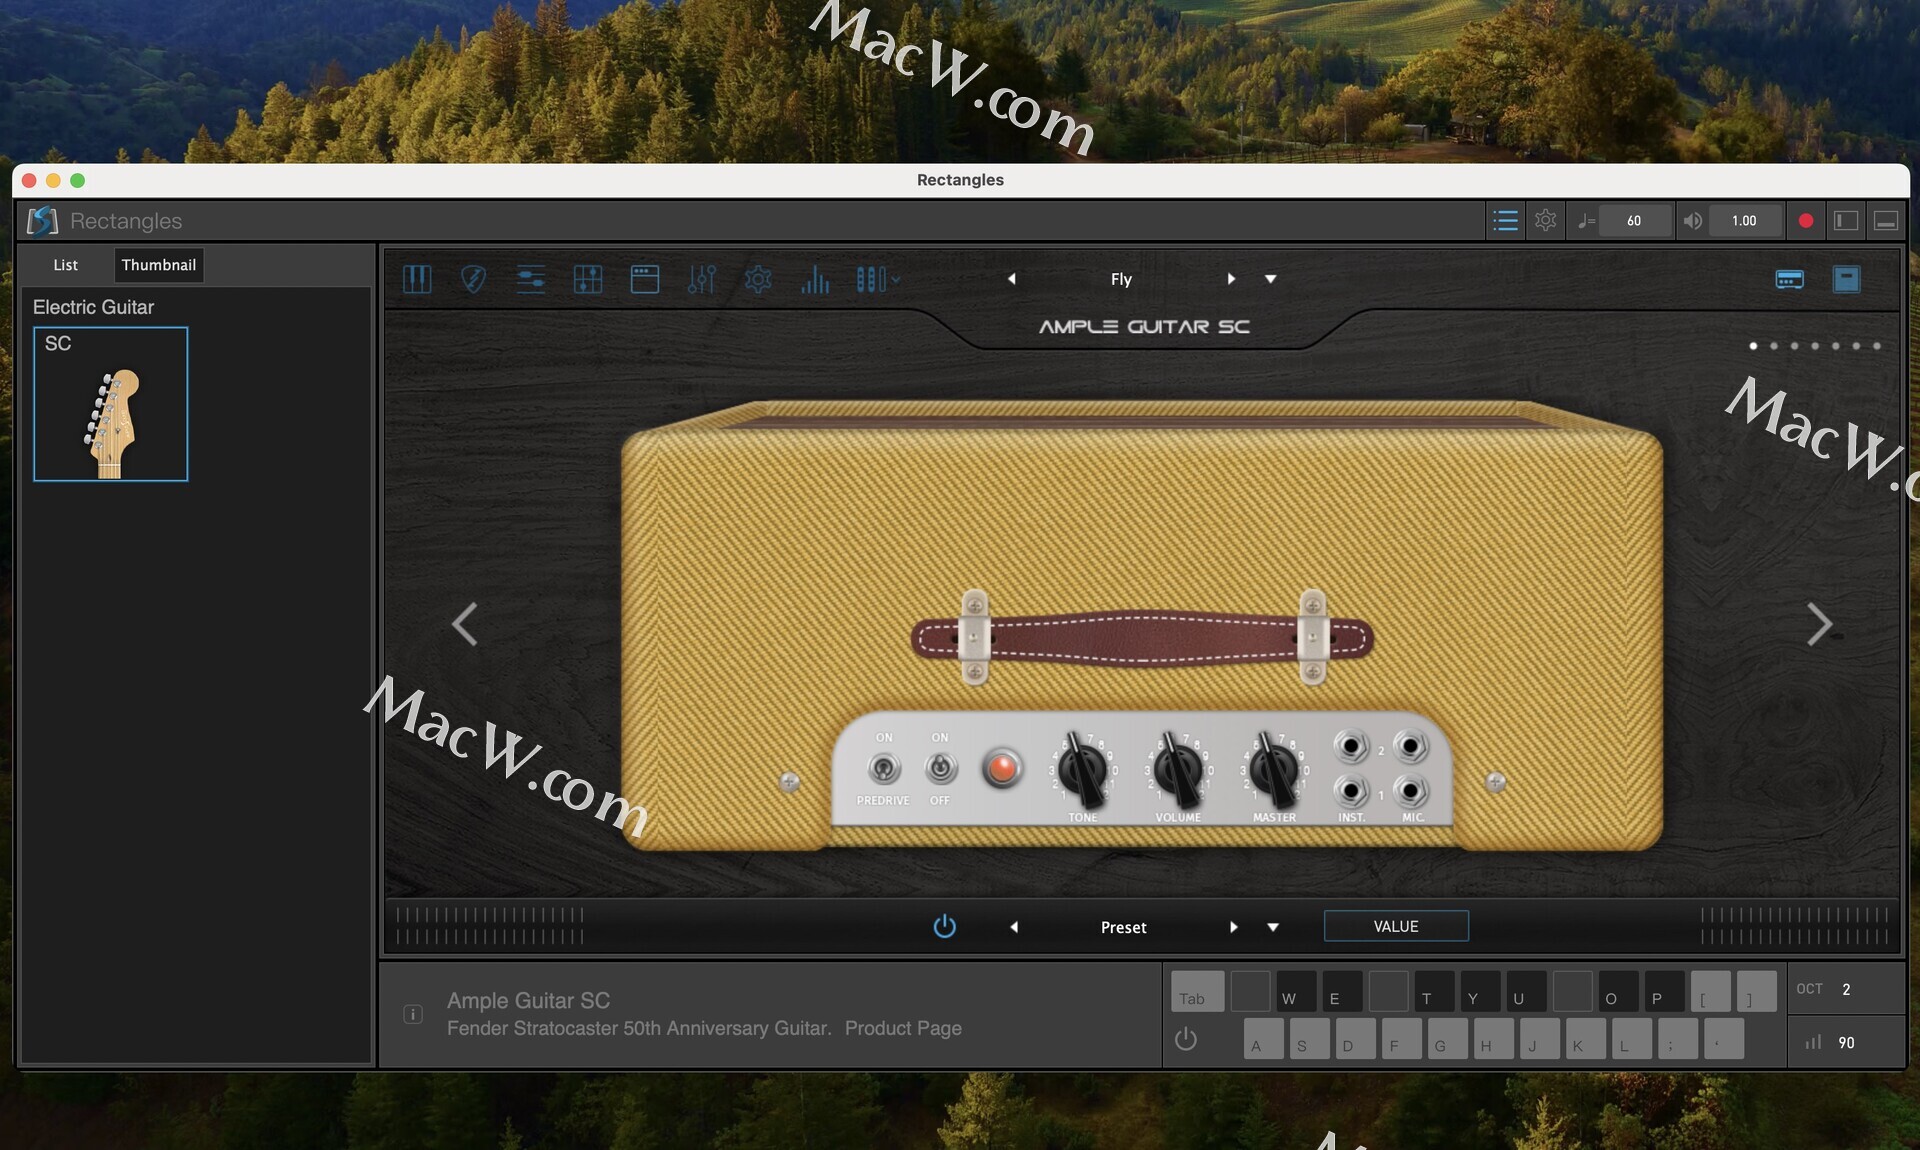The height and width of the screenshot is (1150, 1920).
Task: Click the volume field showing 1.00
Action: point(1744,221)
